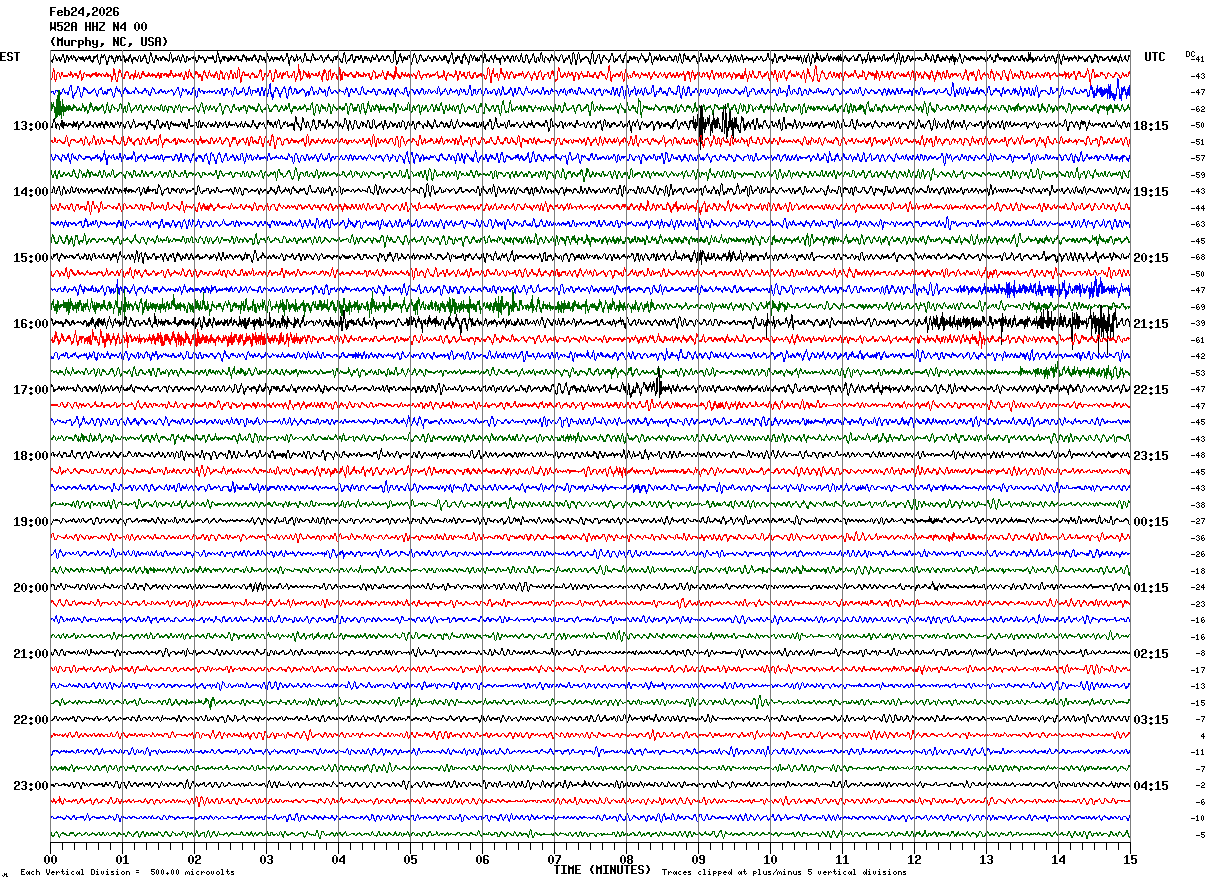This screenshot has height=886, width=1210.
Task: Click the black seismic burst on 13:00 trace
Action: click(718, 124)
